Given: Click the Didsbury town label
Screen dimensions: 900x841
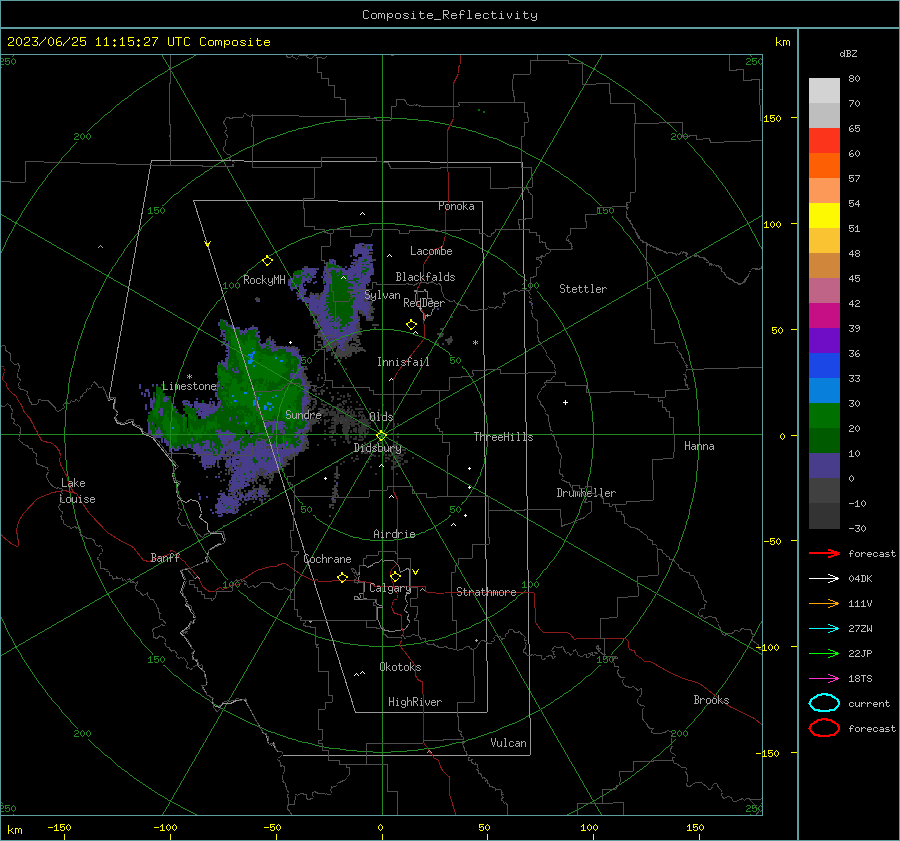Looking at the screenshot, I should coord(378,448).
